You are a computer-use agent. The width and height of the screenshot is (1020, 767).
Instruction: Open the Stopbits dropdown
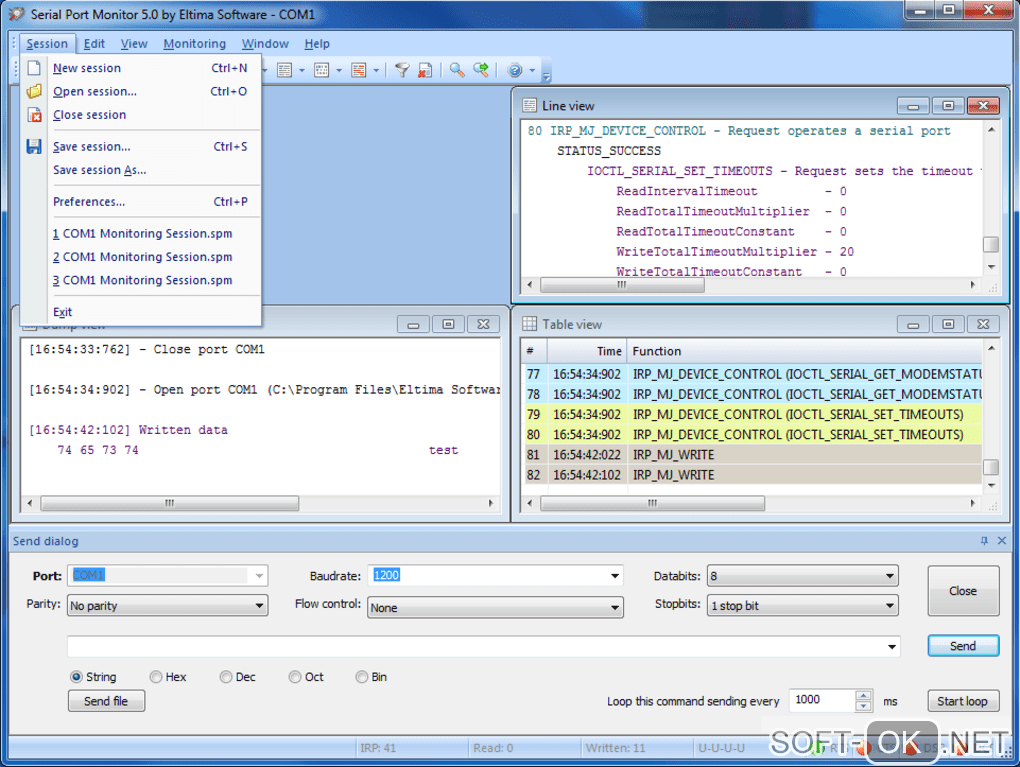(889, 606)
